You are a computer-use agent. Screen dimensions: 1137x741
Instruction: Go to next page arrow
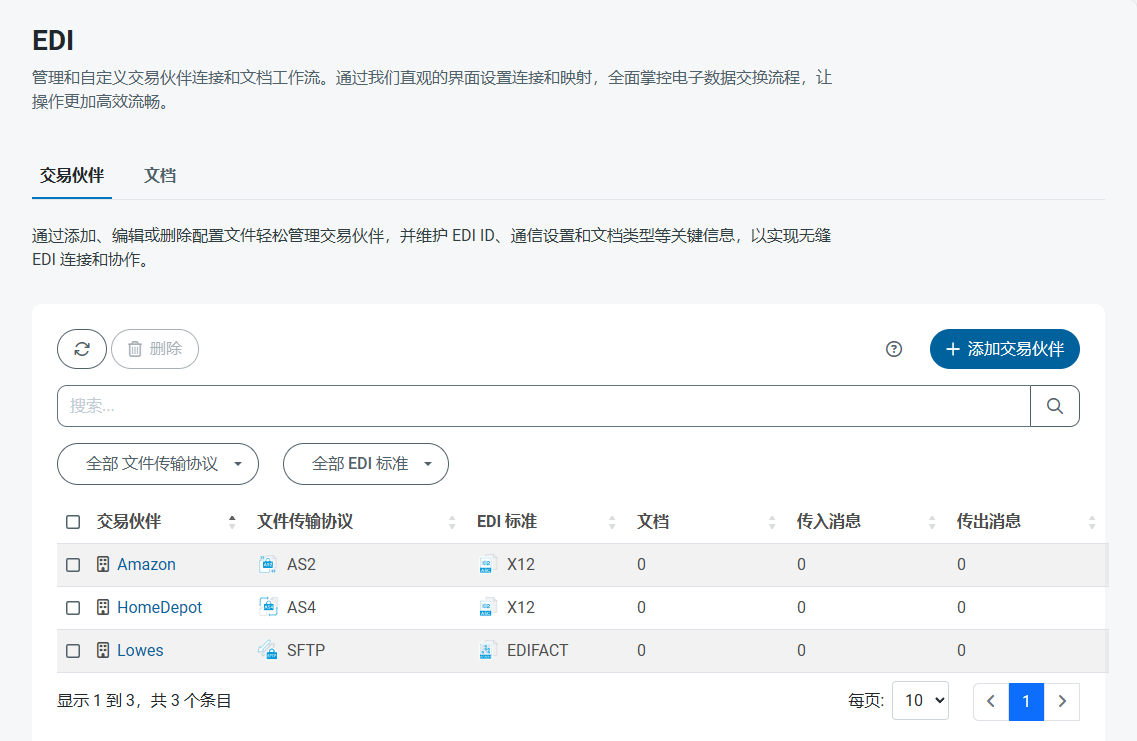click(x=1062, y=701)
